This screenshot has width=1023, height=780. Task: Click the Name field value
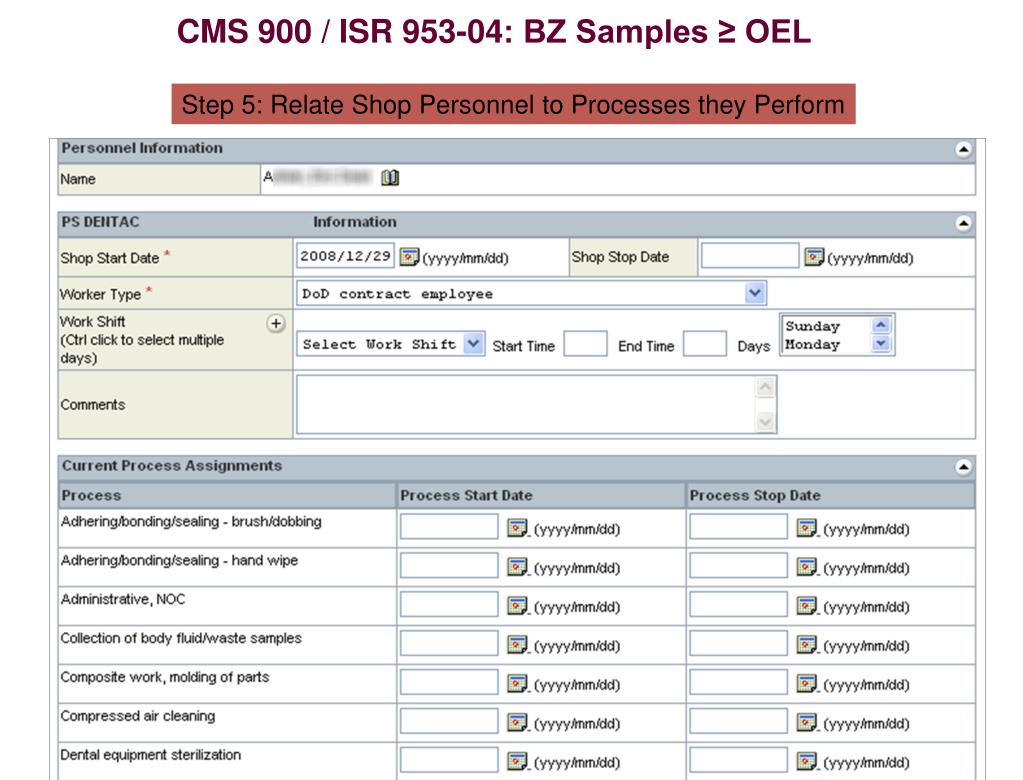[x=318, y=177]
